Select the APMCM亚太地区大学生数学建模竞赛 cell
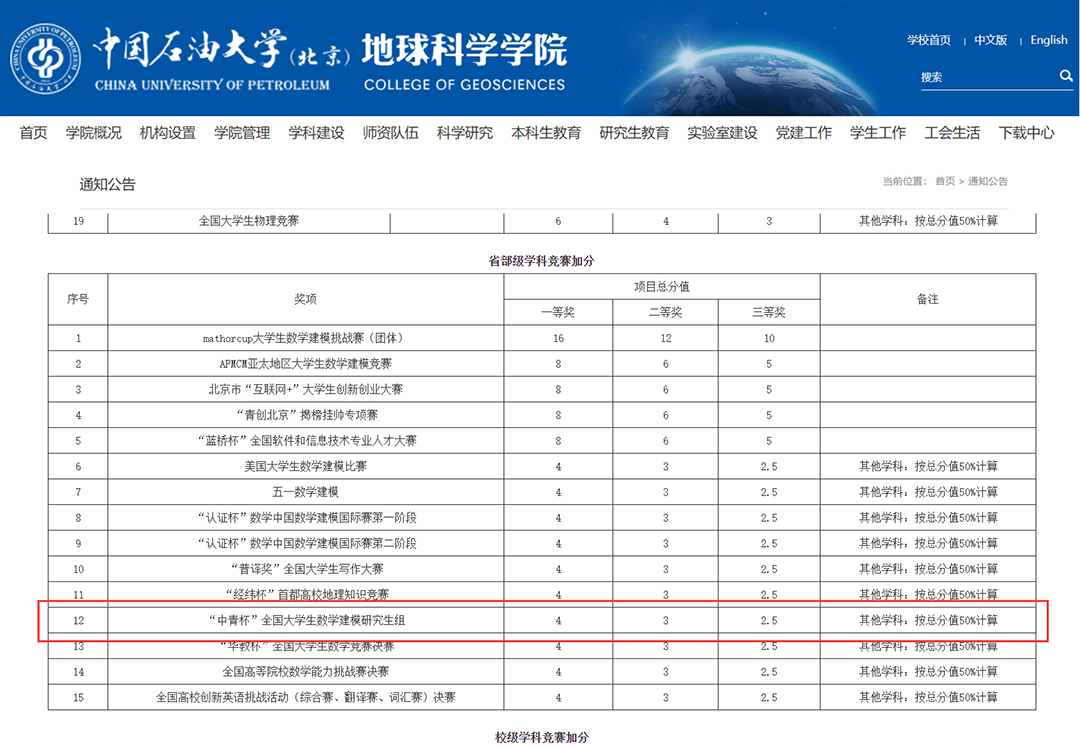 tap(306, 364)
